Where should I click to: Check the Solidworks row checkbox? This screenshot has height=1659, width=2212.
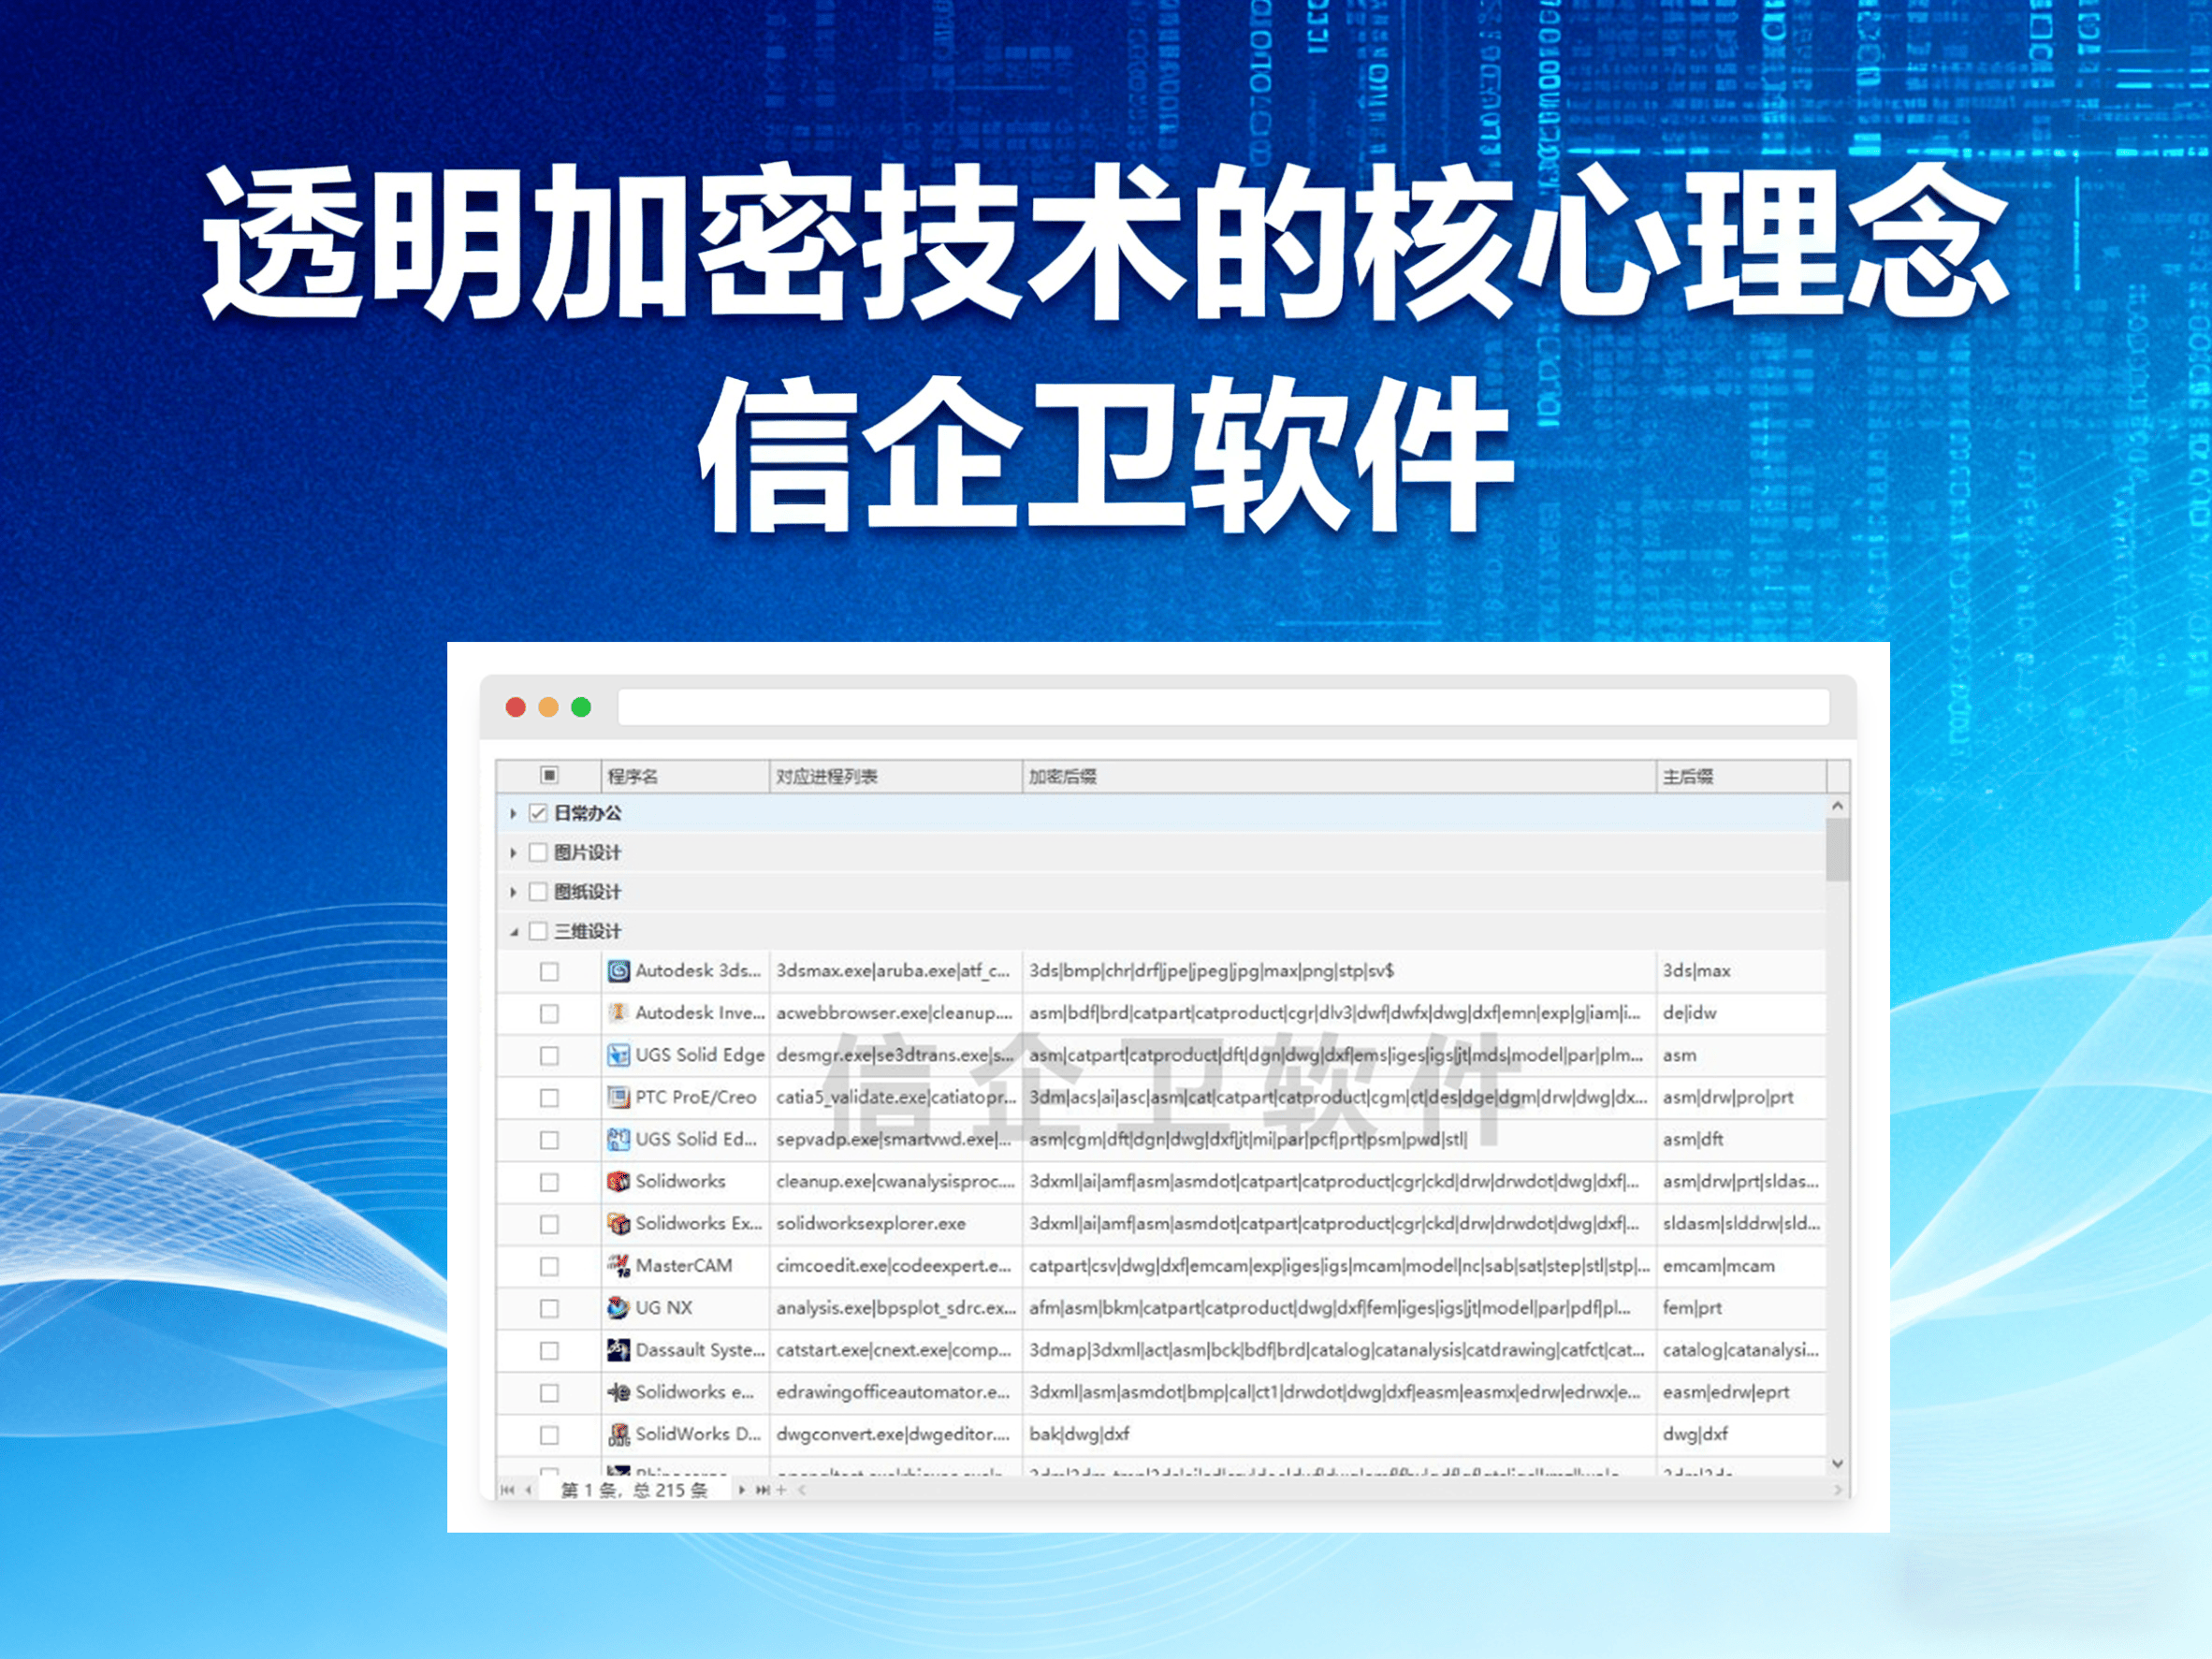click(549, 1181)
